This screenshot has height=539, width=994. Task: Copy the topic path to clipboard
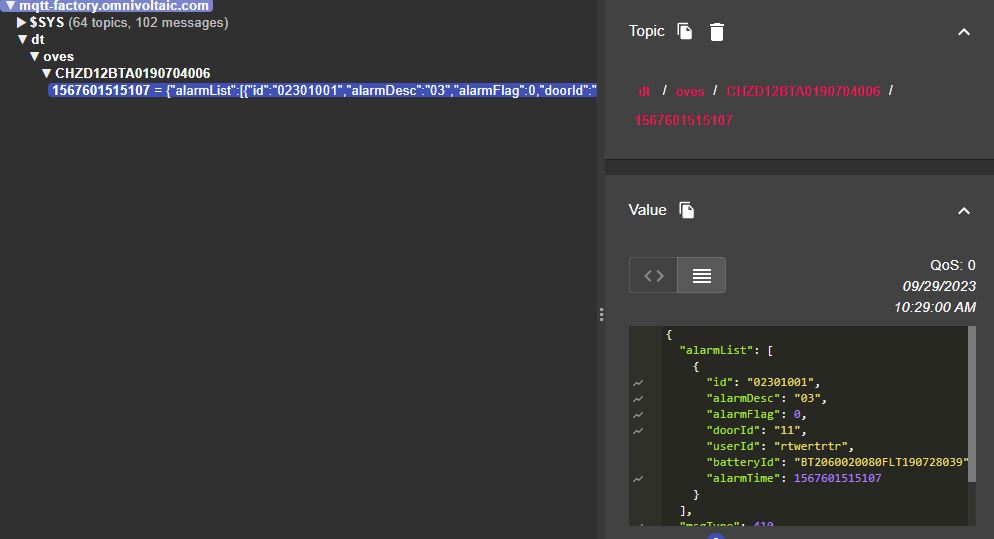[x=685, y=32]
